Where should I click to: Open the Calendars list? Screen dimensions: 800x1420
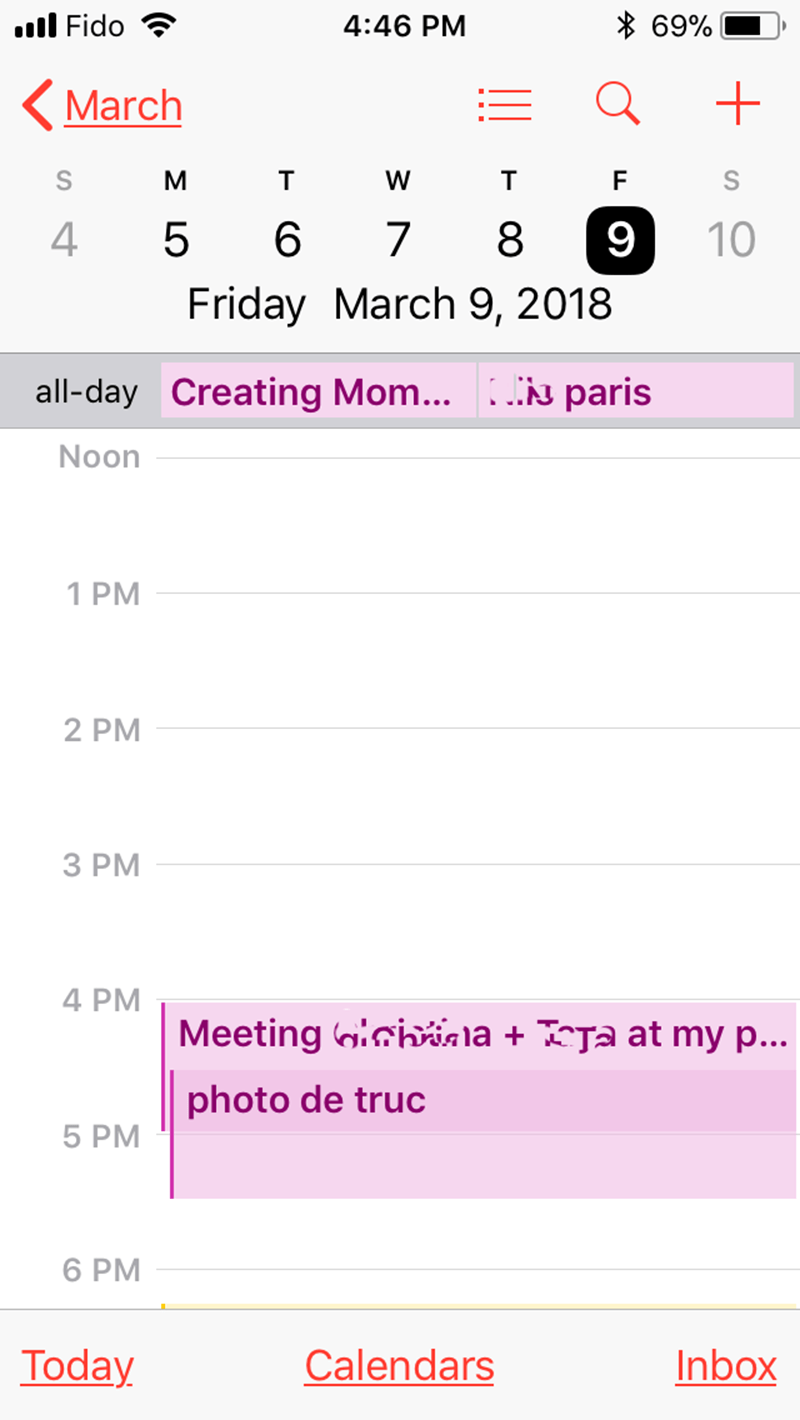click(399, 1366)
